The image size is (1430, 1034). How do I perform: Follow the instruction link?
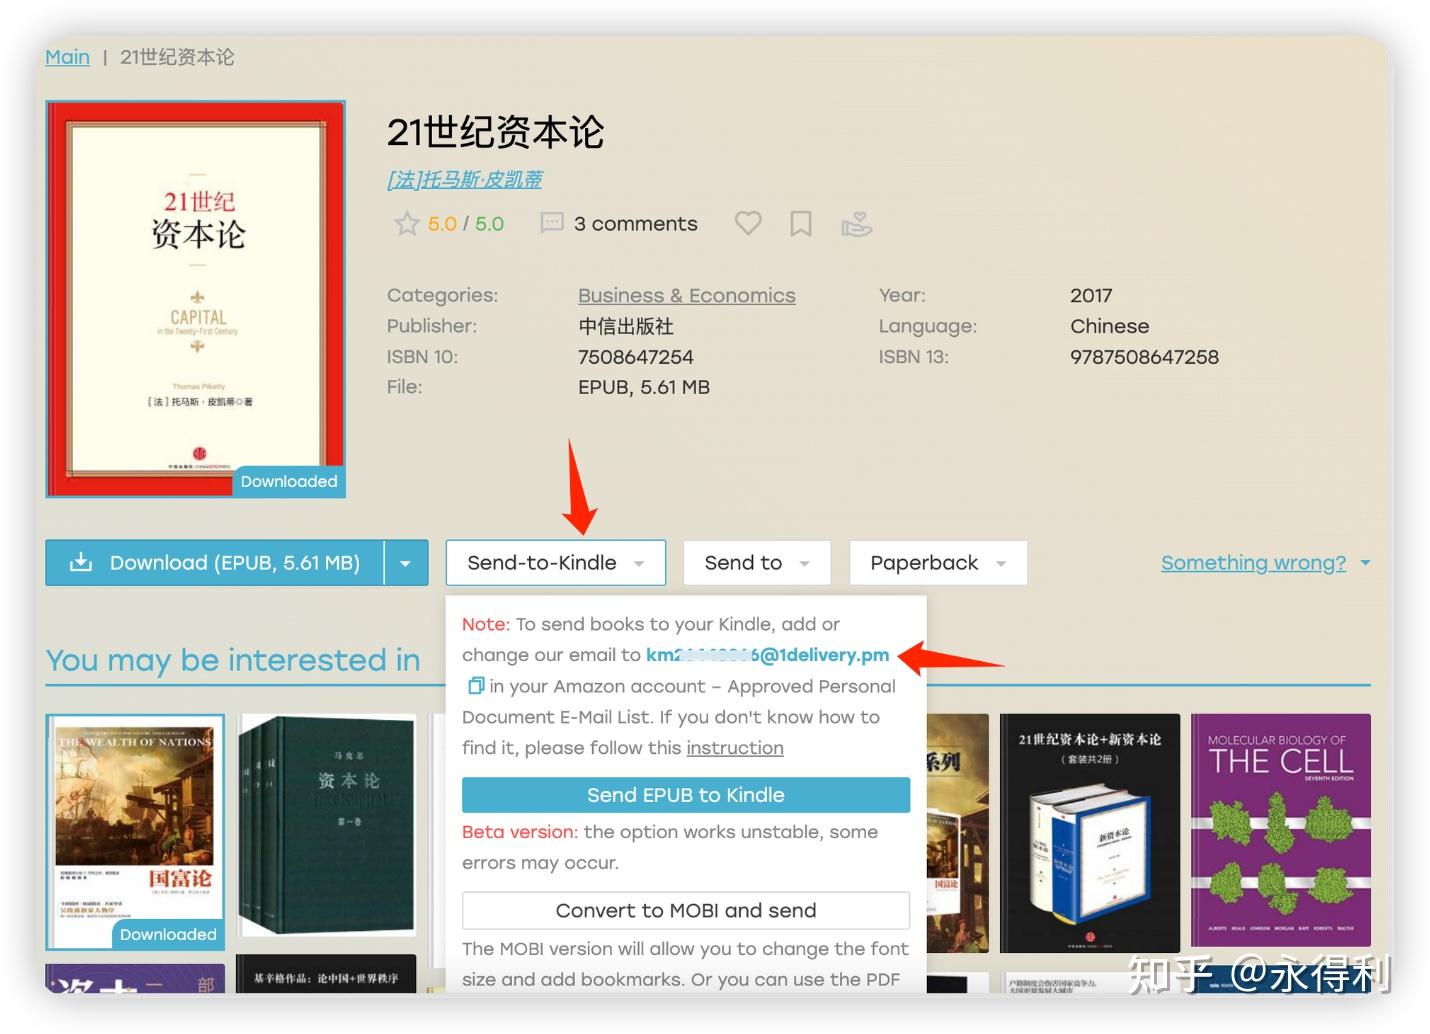coord(734,747)
